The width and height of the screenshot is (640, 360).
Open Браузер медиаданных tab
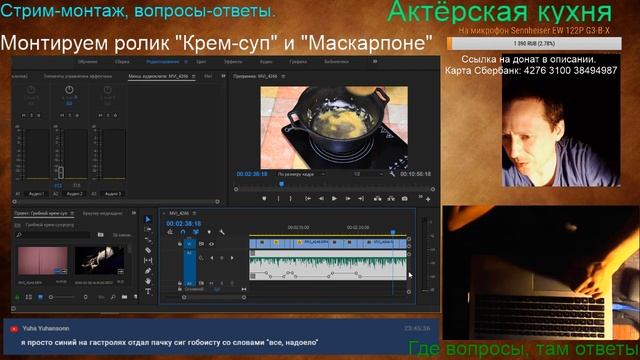tap(102, 213)
